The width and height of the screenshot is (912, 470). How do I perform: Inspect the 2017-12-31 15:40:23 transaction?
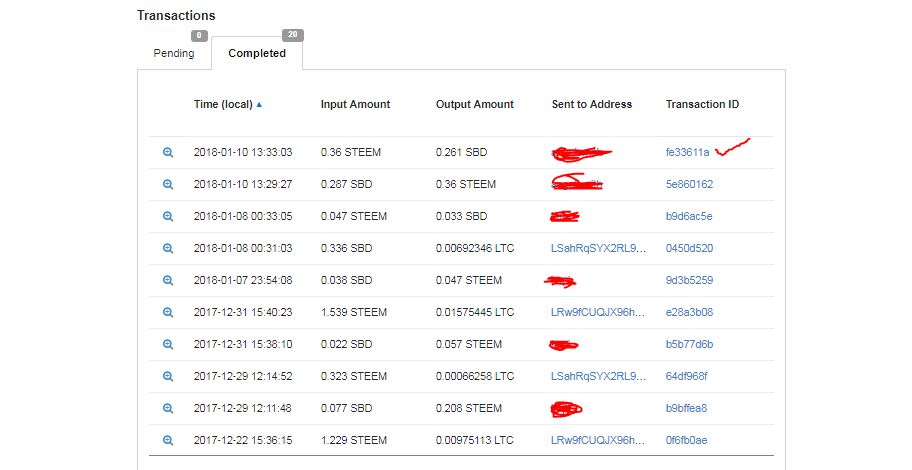[x=168, y=312]
